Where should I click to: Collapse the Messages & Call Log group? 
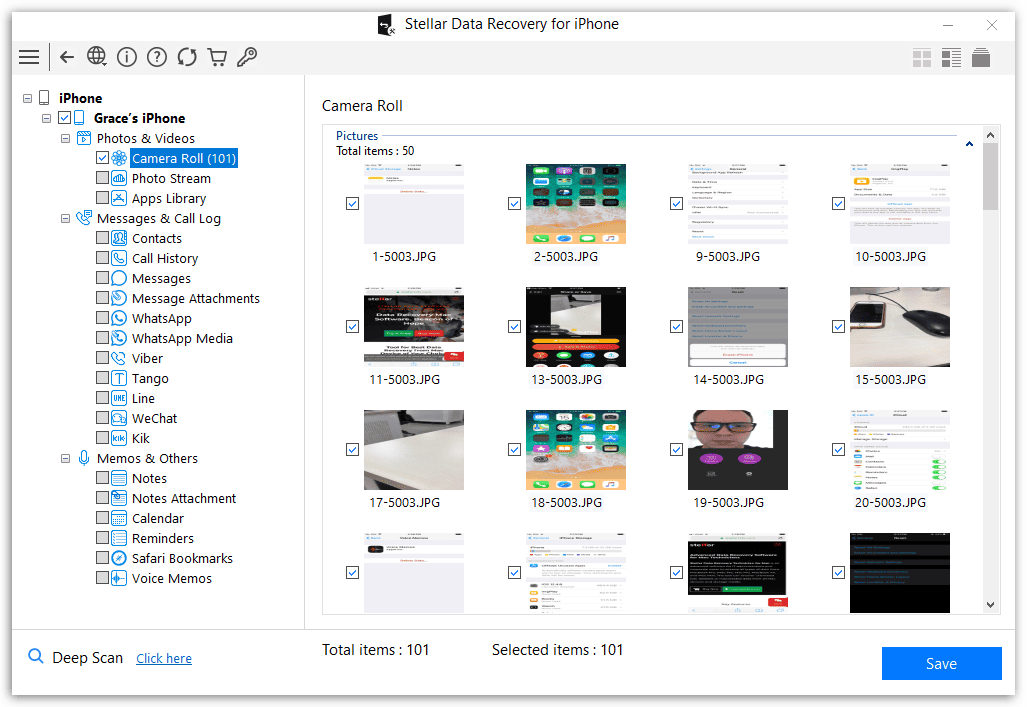coord(65,218)
